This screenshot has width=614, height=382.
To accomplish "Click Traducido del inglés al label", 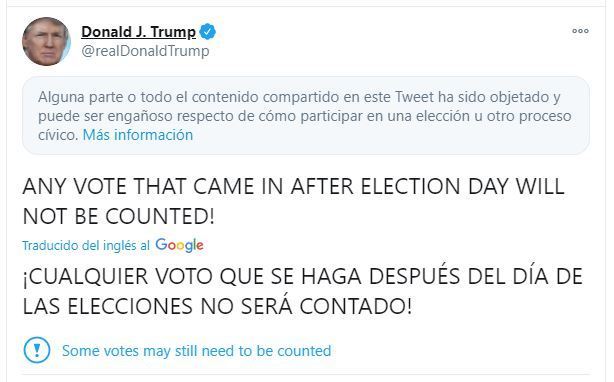I will (x=86, y=245).
